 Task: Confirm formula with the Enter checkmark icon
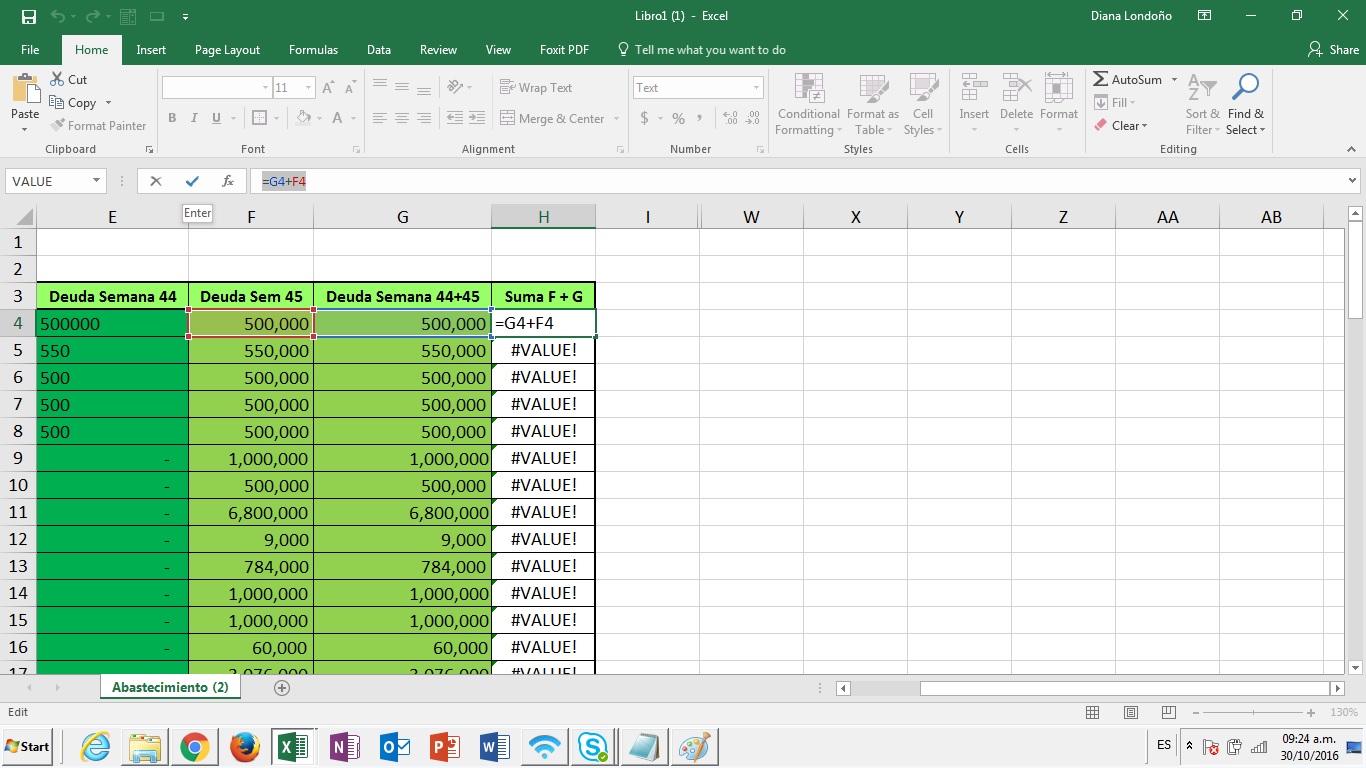[191, 181]
